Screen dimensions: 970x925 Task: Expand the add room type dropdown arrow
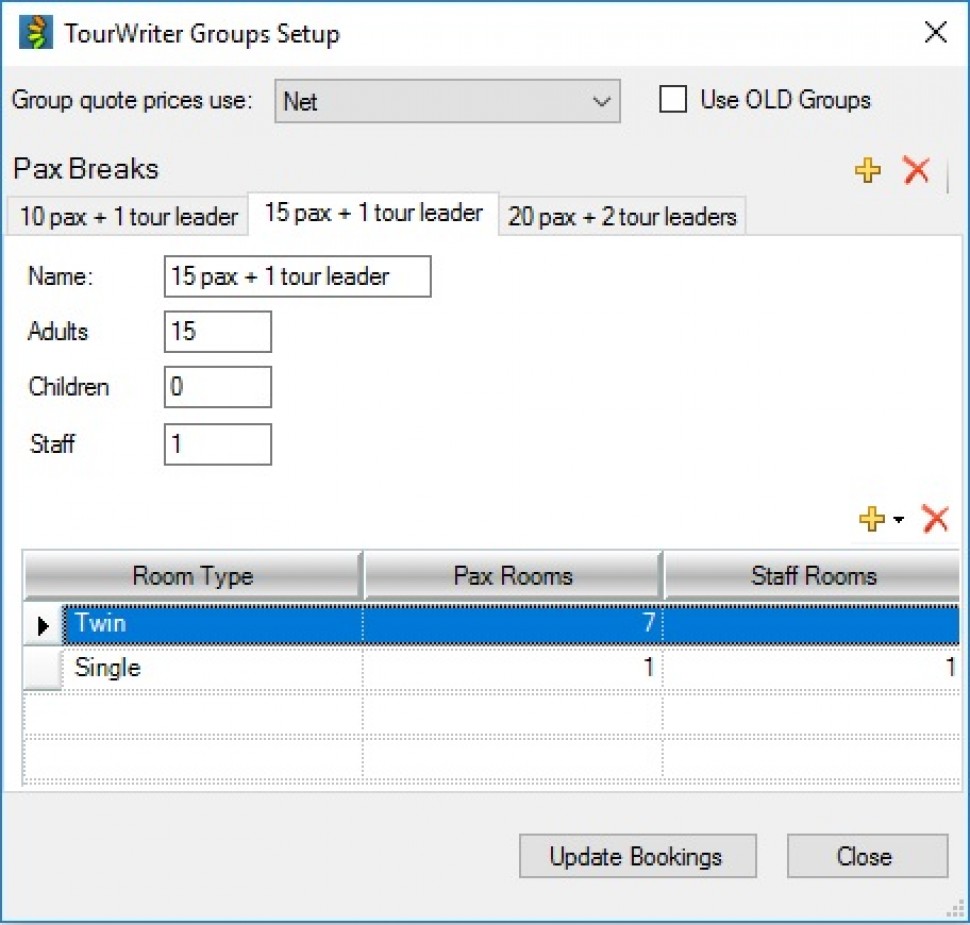coord(898,520)
